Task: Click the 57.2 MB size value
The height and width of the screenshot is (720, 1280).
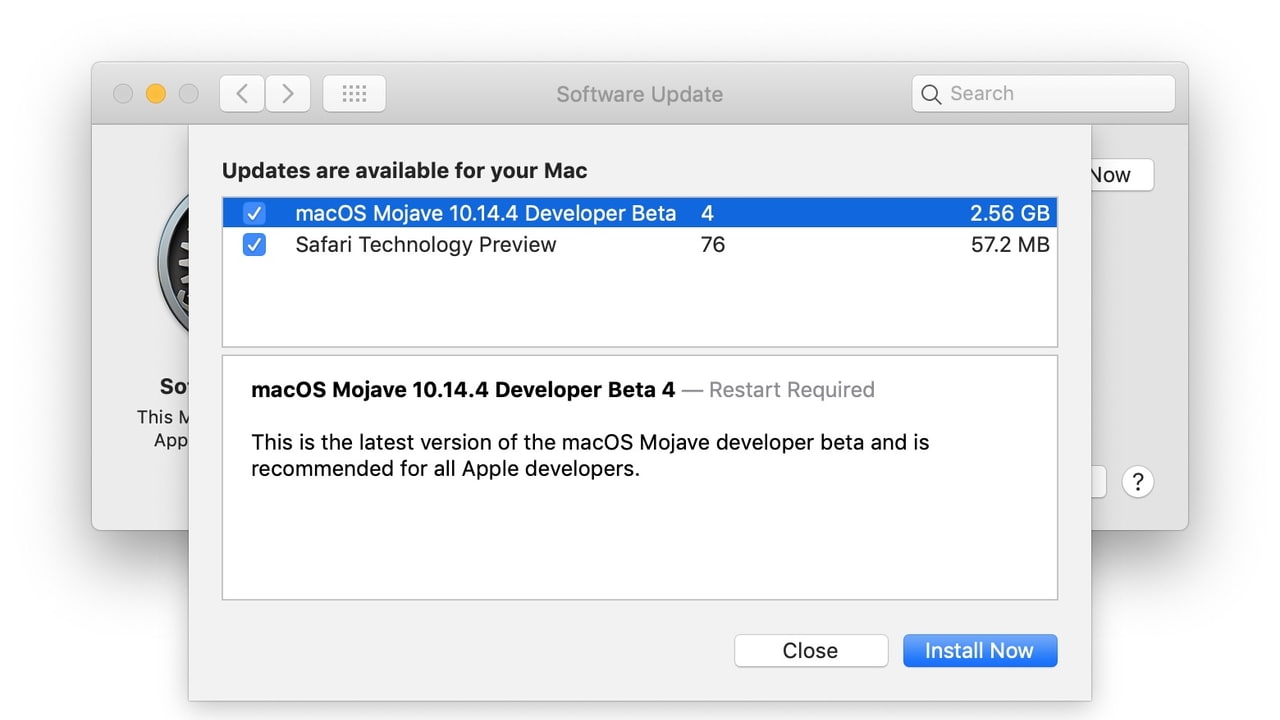Action: (x=1010, y=245)
